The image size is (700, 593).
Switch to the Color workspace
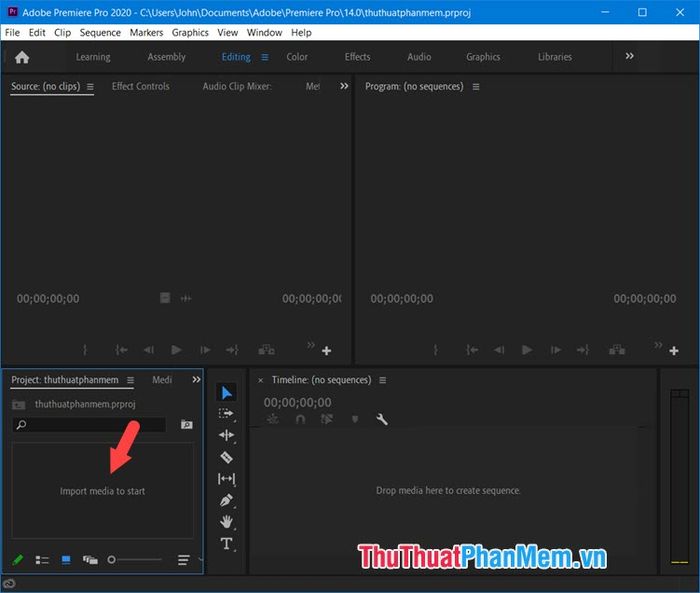297,57
